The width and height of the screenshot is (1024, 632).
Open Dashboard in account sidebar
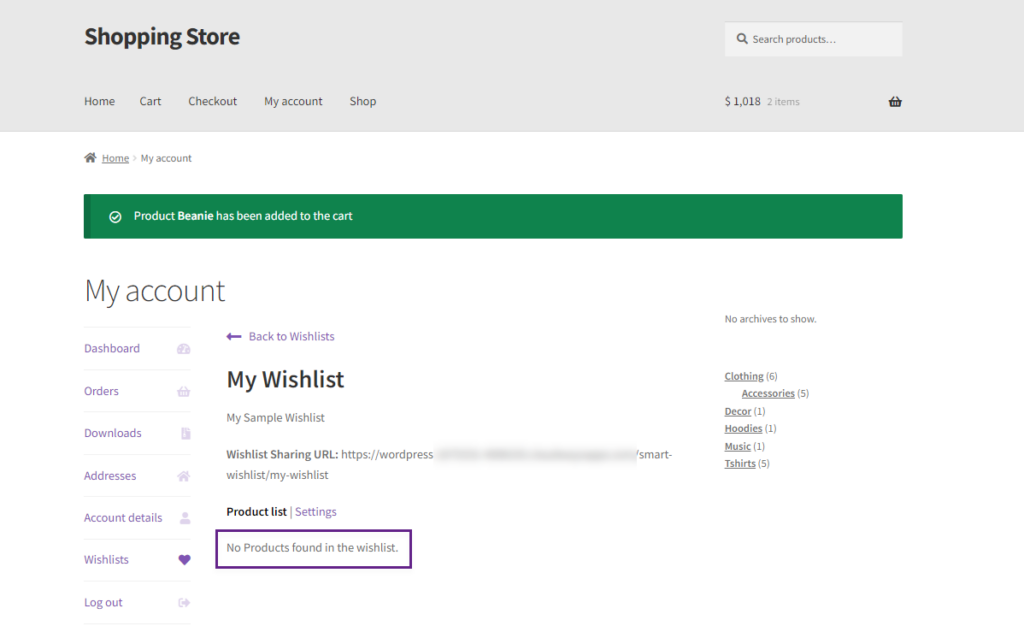pos(112,349)
